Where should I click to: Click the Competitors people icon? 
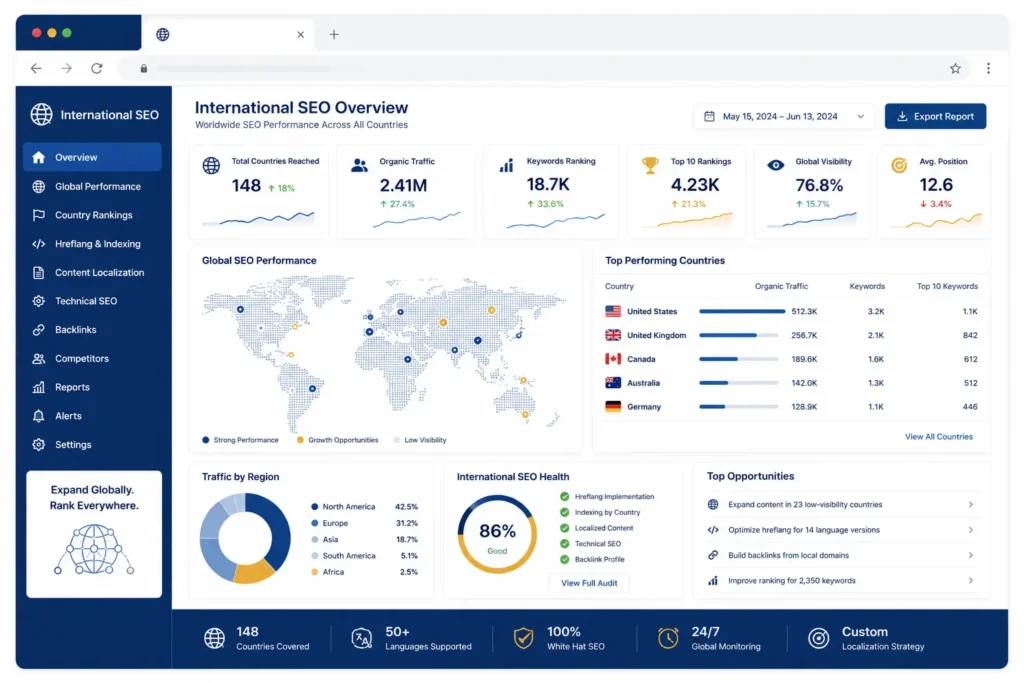click(39, 358)
